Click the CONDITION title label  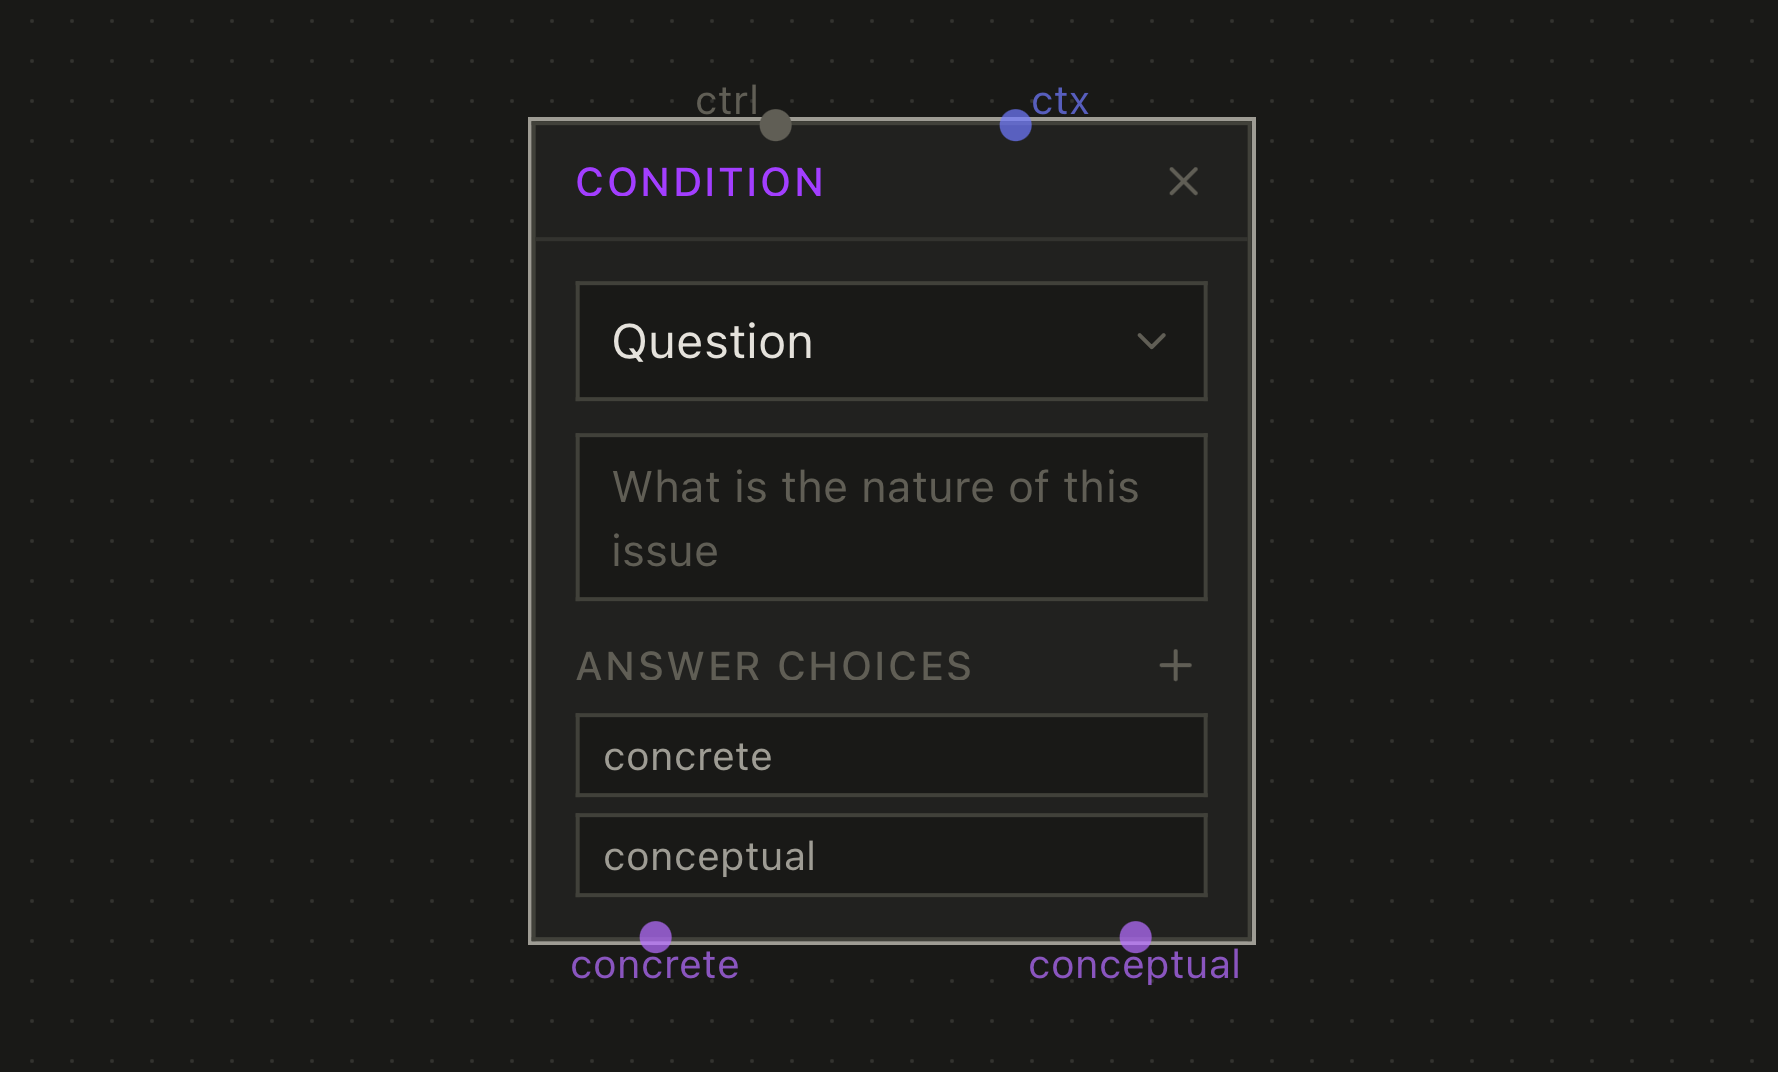coord(698,181)
